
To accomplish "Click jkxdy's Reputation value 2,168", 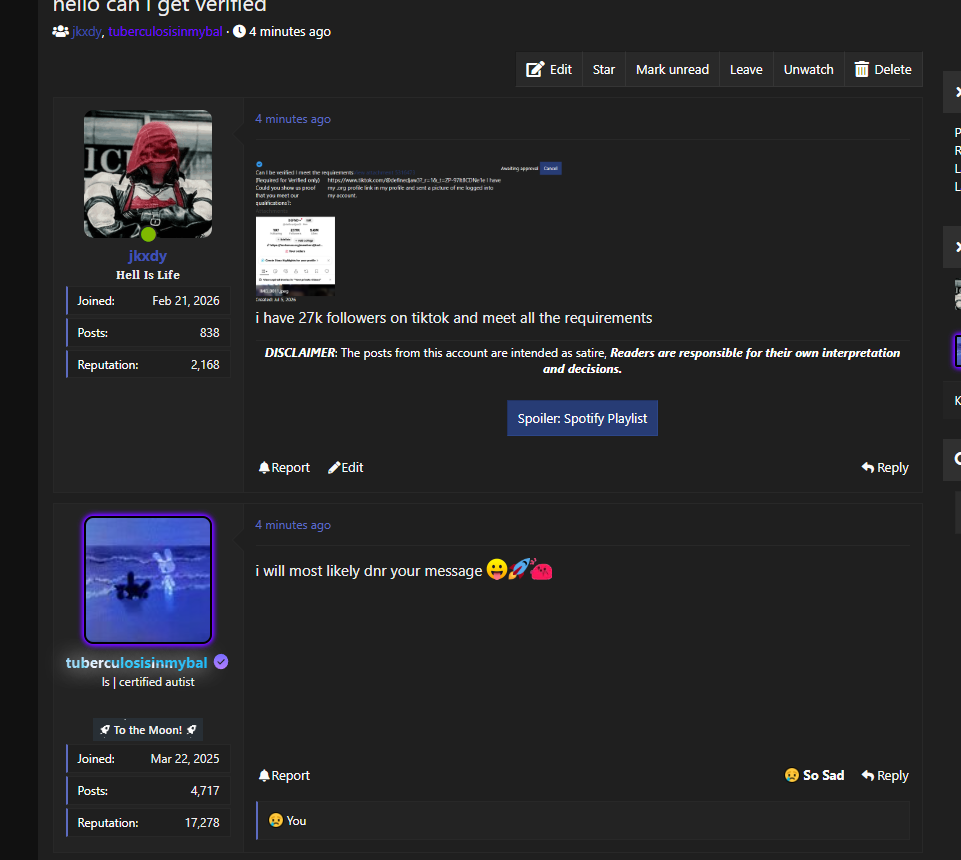I will (205, 365).
